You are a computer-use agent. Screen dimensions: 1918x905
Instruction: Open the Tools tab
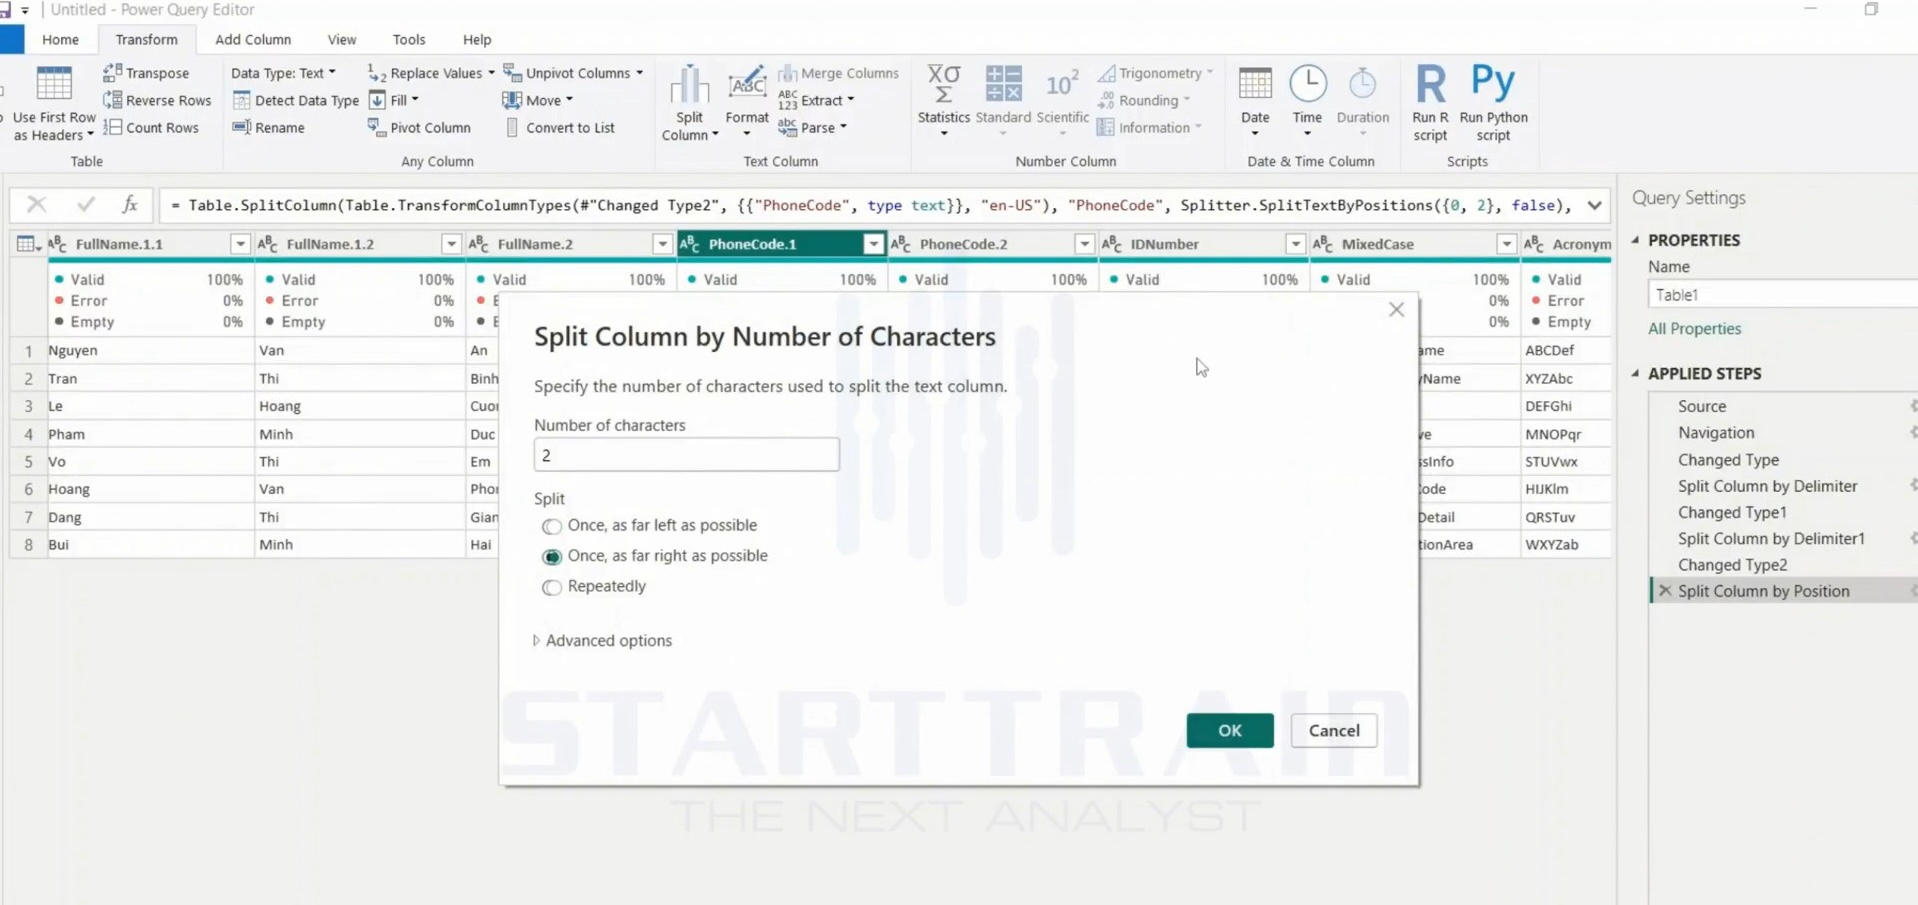[409, 39]
